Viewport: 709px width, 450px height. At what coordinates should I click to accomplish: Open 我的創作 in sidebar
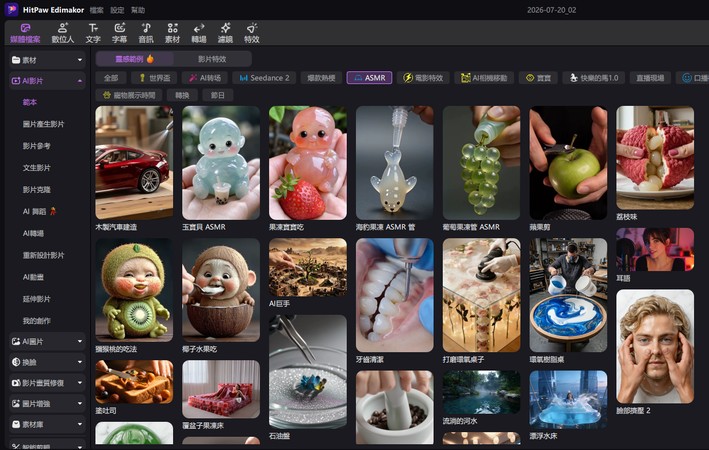(x=37, y=321)
